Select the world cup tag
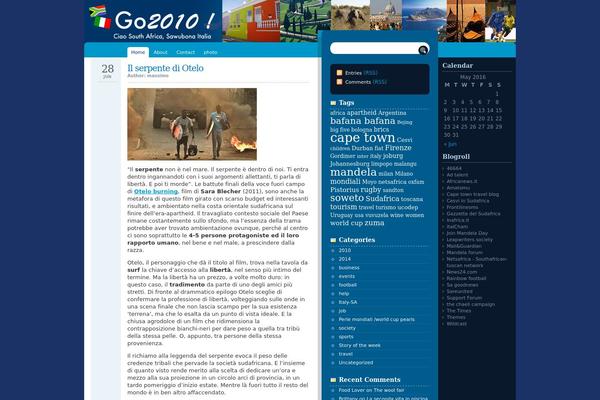Image resolution: width=600 pixels, height=400 pixels. click(346, 223)
